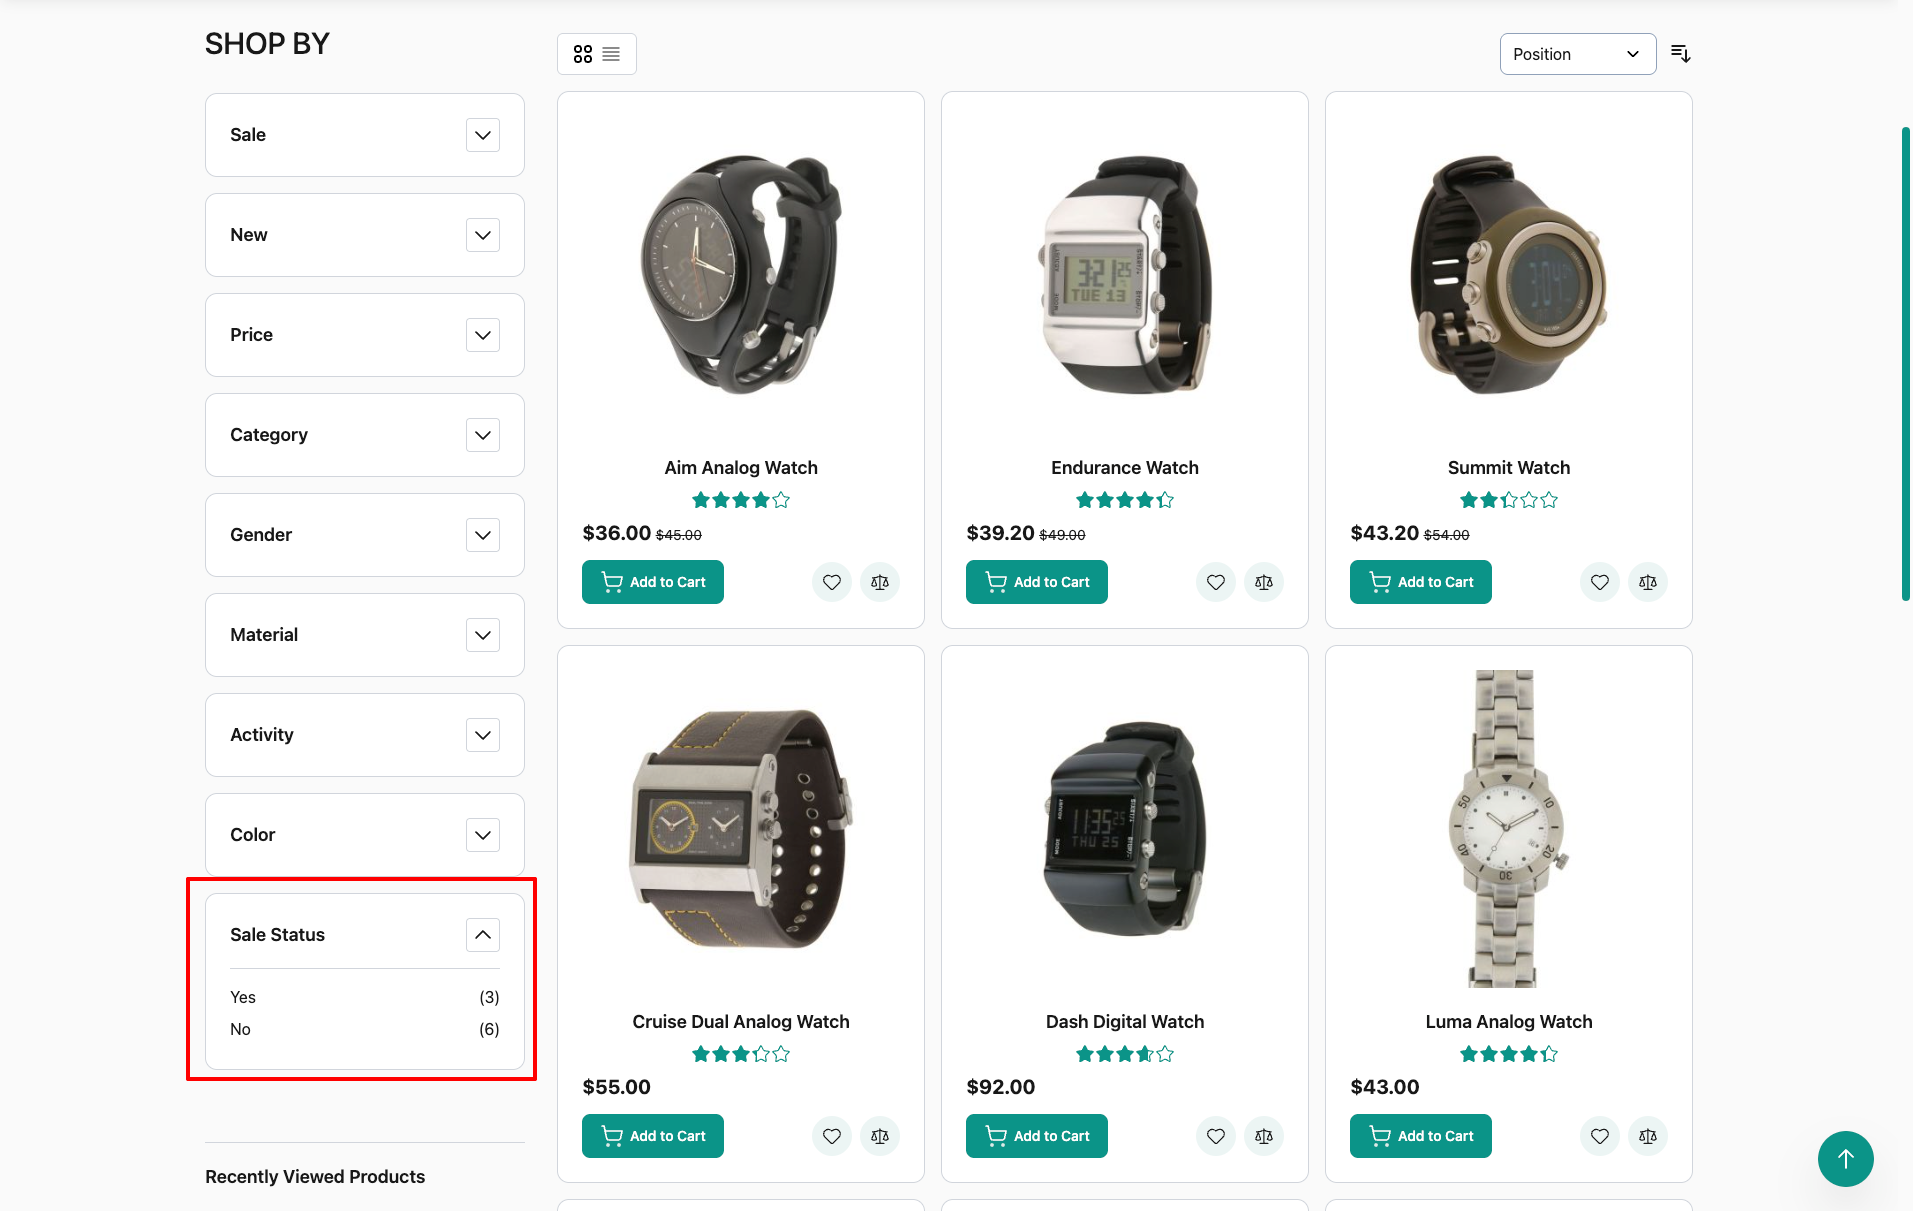Switch to grid view layout
This screenshot has height=1211, width=1913.
pyautogui.click(x=582, y=54)
